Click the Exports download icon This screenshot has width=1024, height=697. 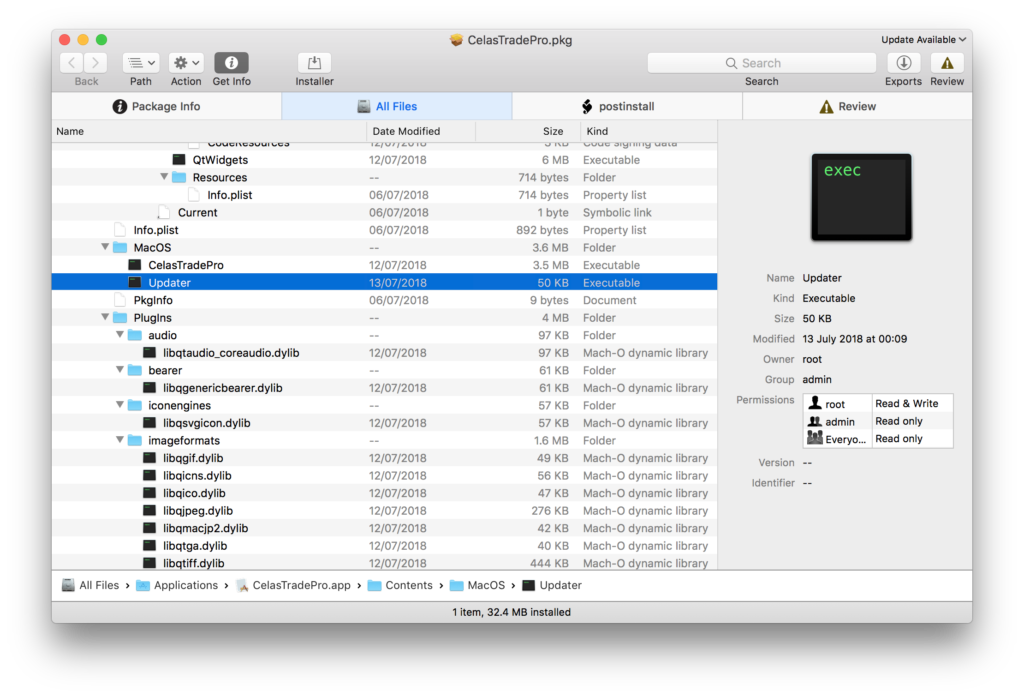click(x=903, y=63)
